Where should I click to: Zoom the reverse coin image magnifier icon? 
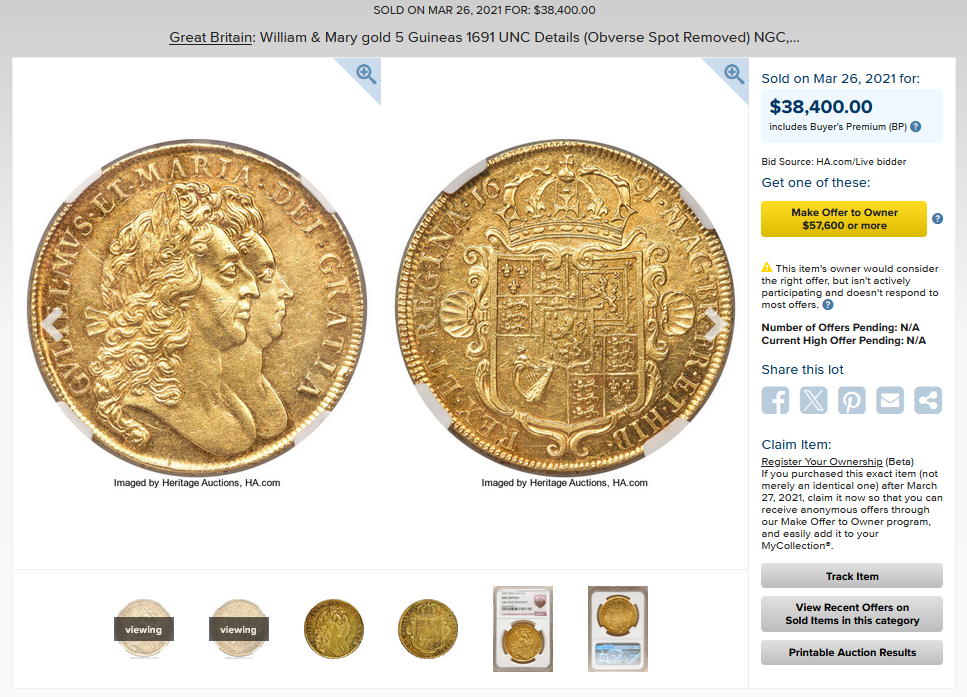click(733, 74)
